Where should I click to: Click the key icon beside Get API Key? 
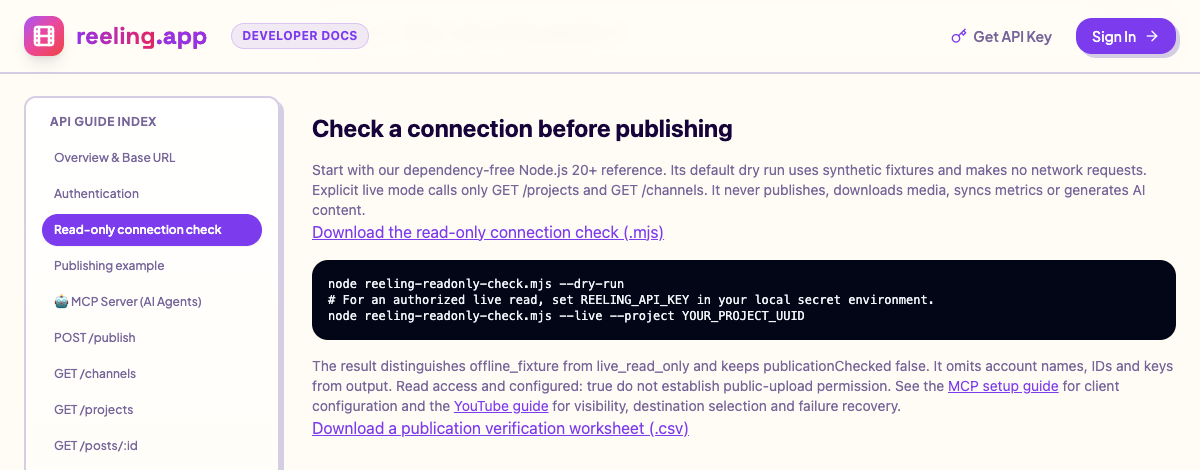[x=958, y=37]
